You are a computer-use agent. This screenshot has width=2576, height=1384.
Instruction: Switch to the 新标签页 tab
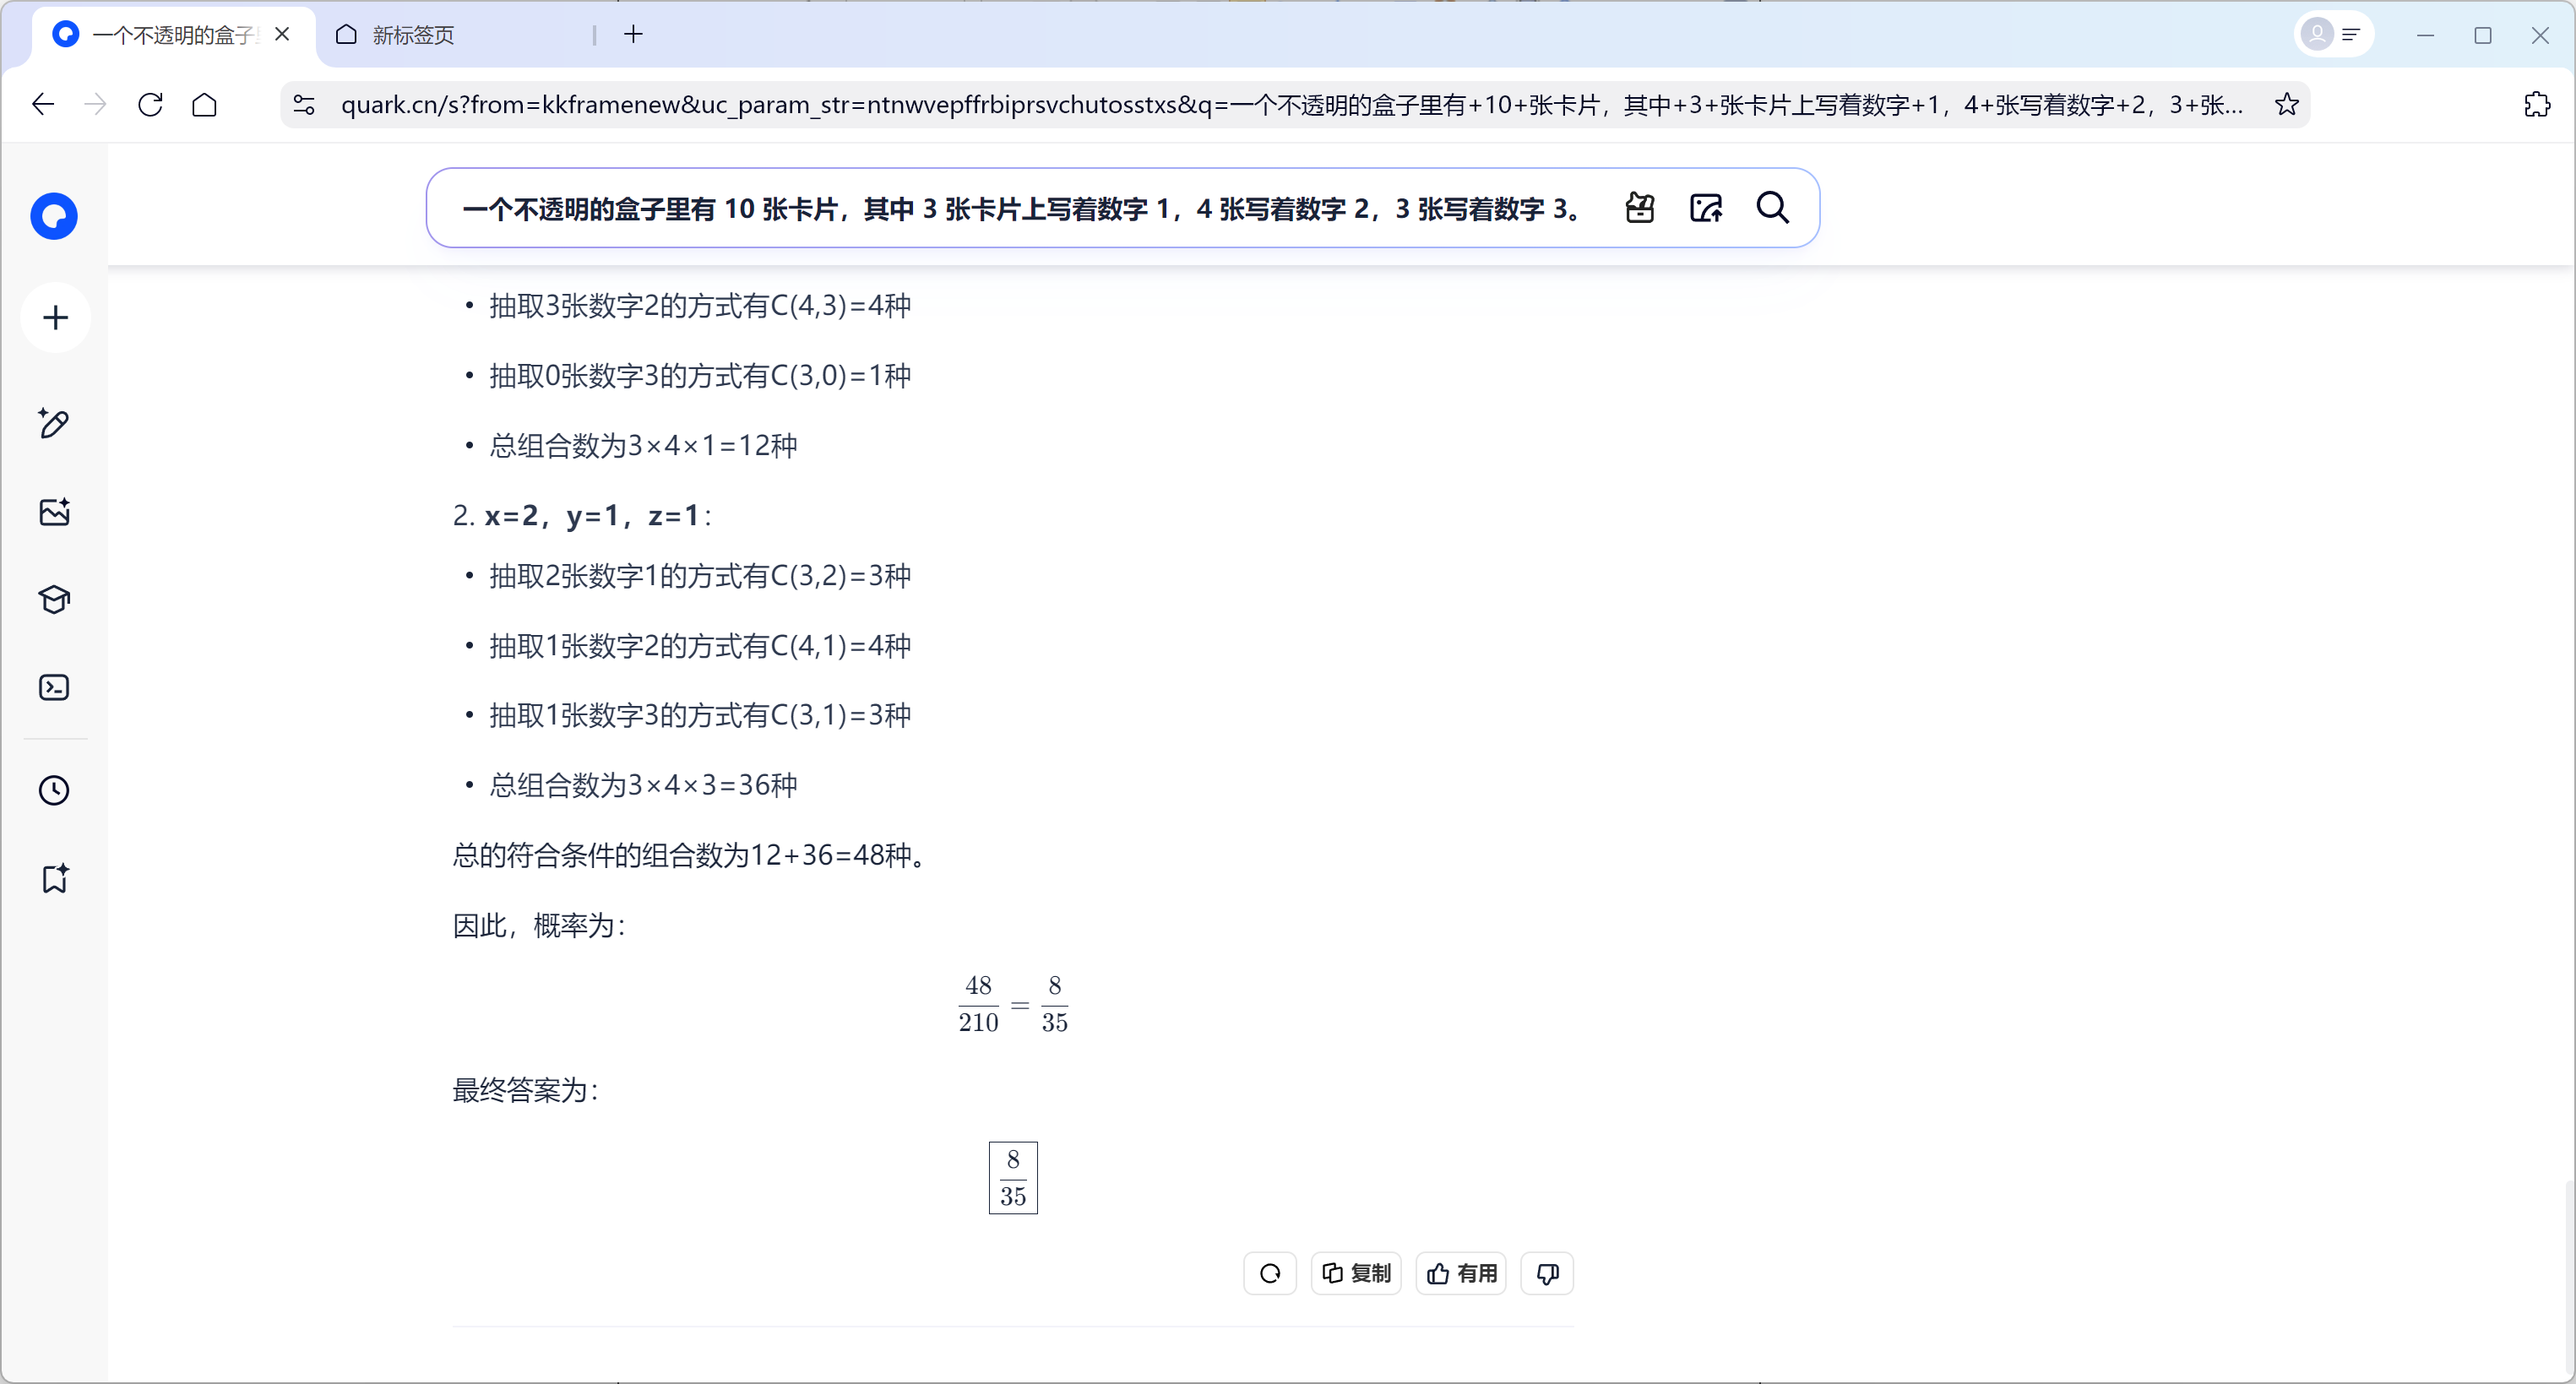coord(412,35)
